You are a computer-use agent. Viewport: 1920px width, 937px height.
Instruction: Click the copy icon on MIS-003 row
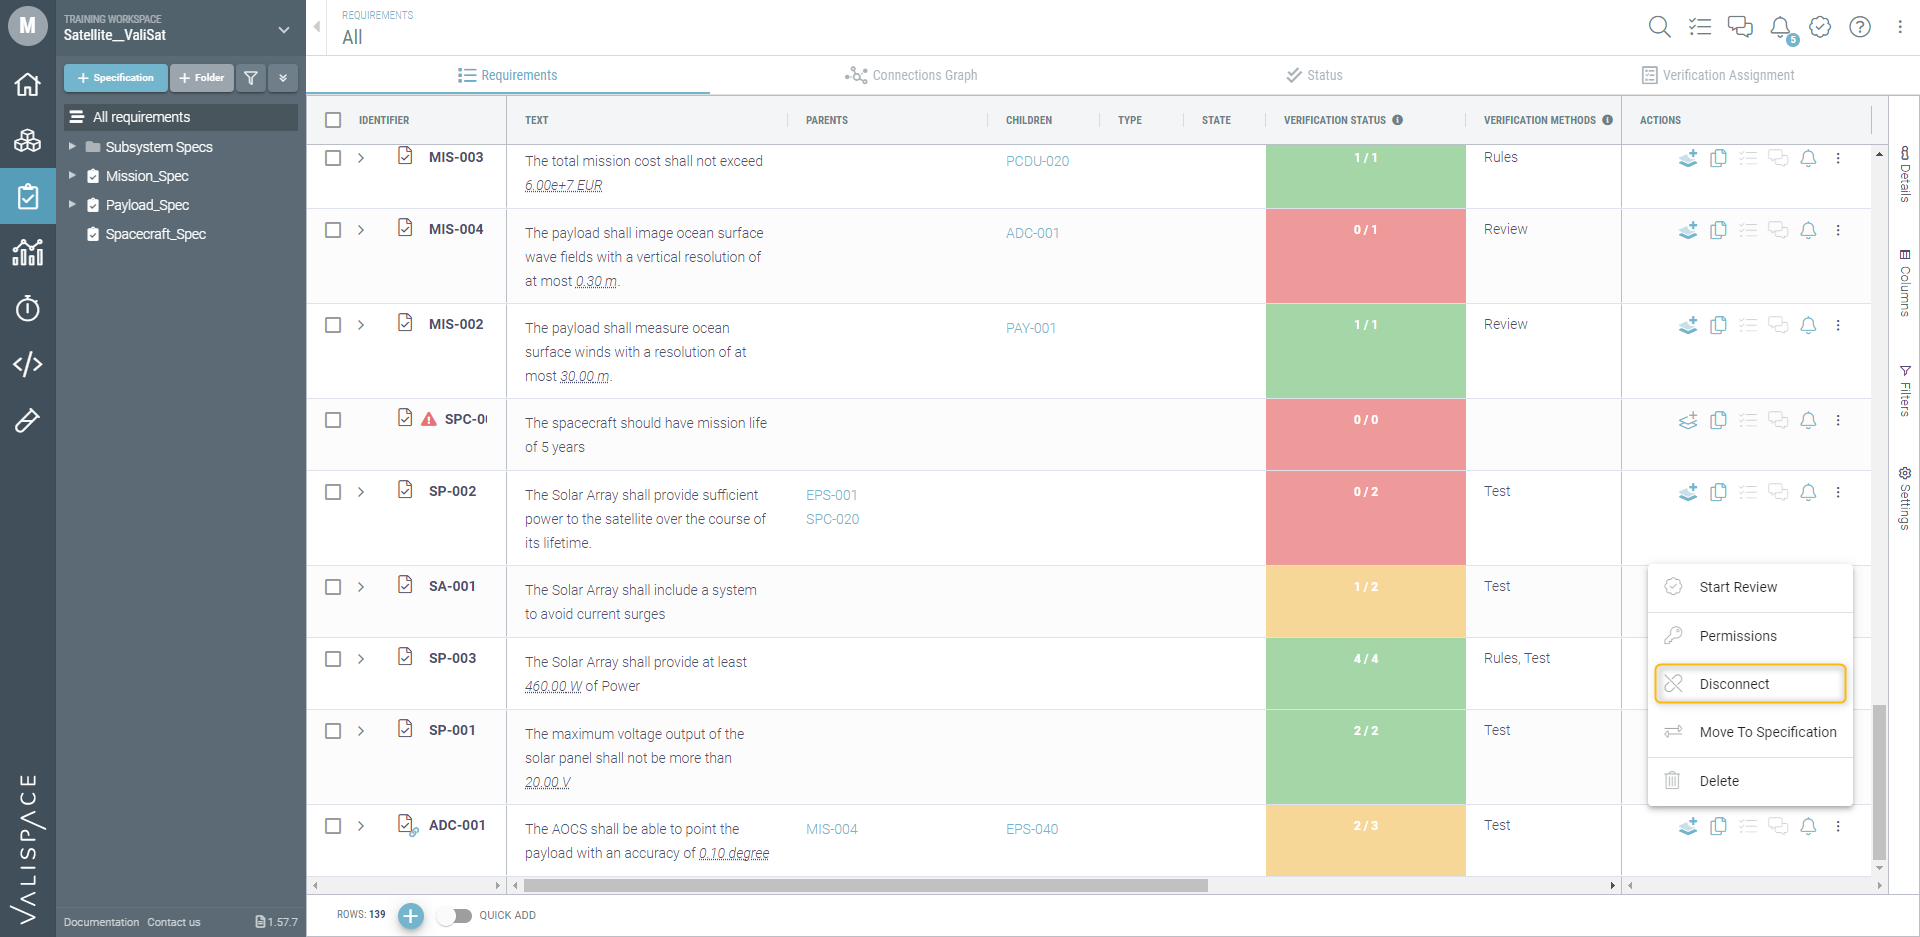pyautogui.click(x=1718, y=158)
